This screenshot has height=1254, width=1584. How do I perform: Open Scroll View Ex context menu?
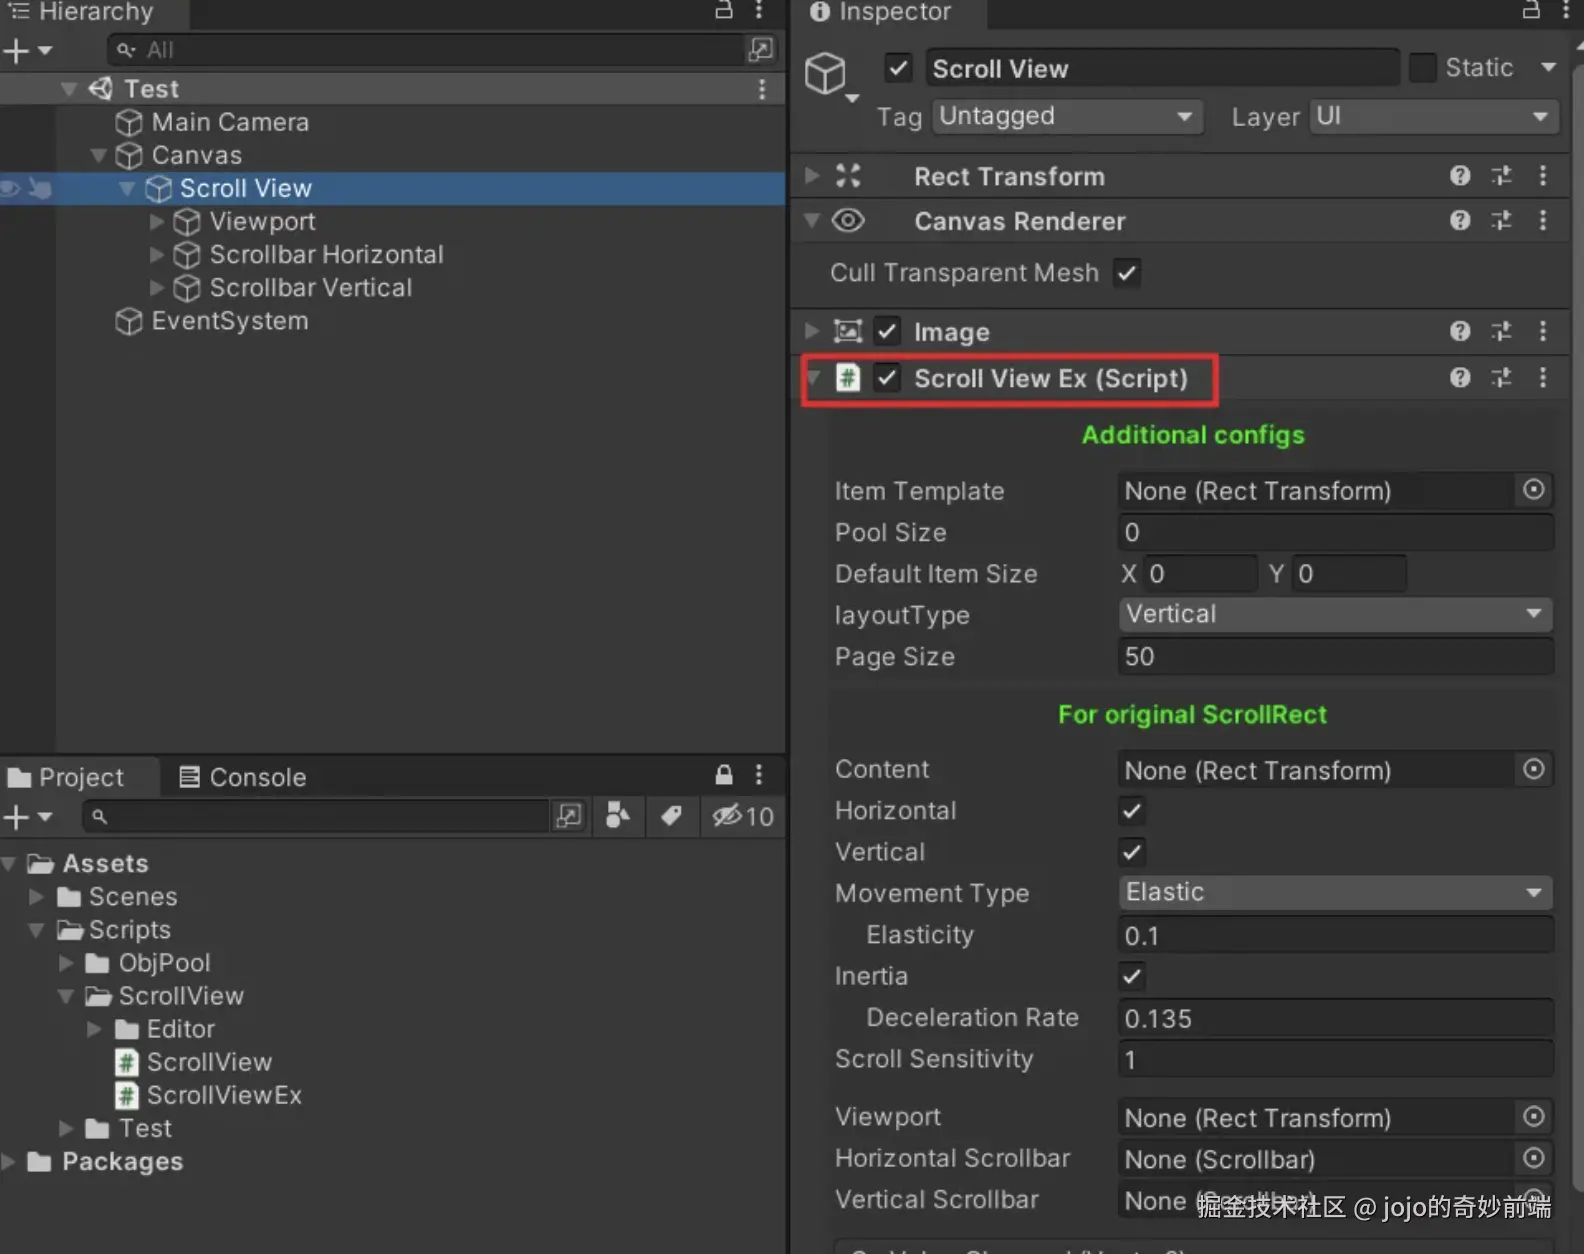click(1543, 377)
